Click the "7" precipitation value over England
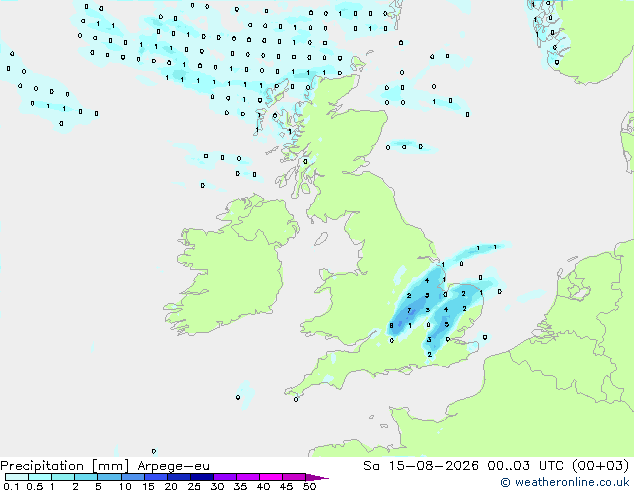The height and width of the screenshot is (490, 634). coord(409,310)
